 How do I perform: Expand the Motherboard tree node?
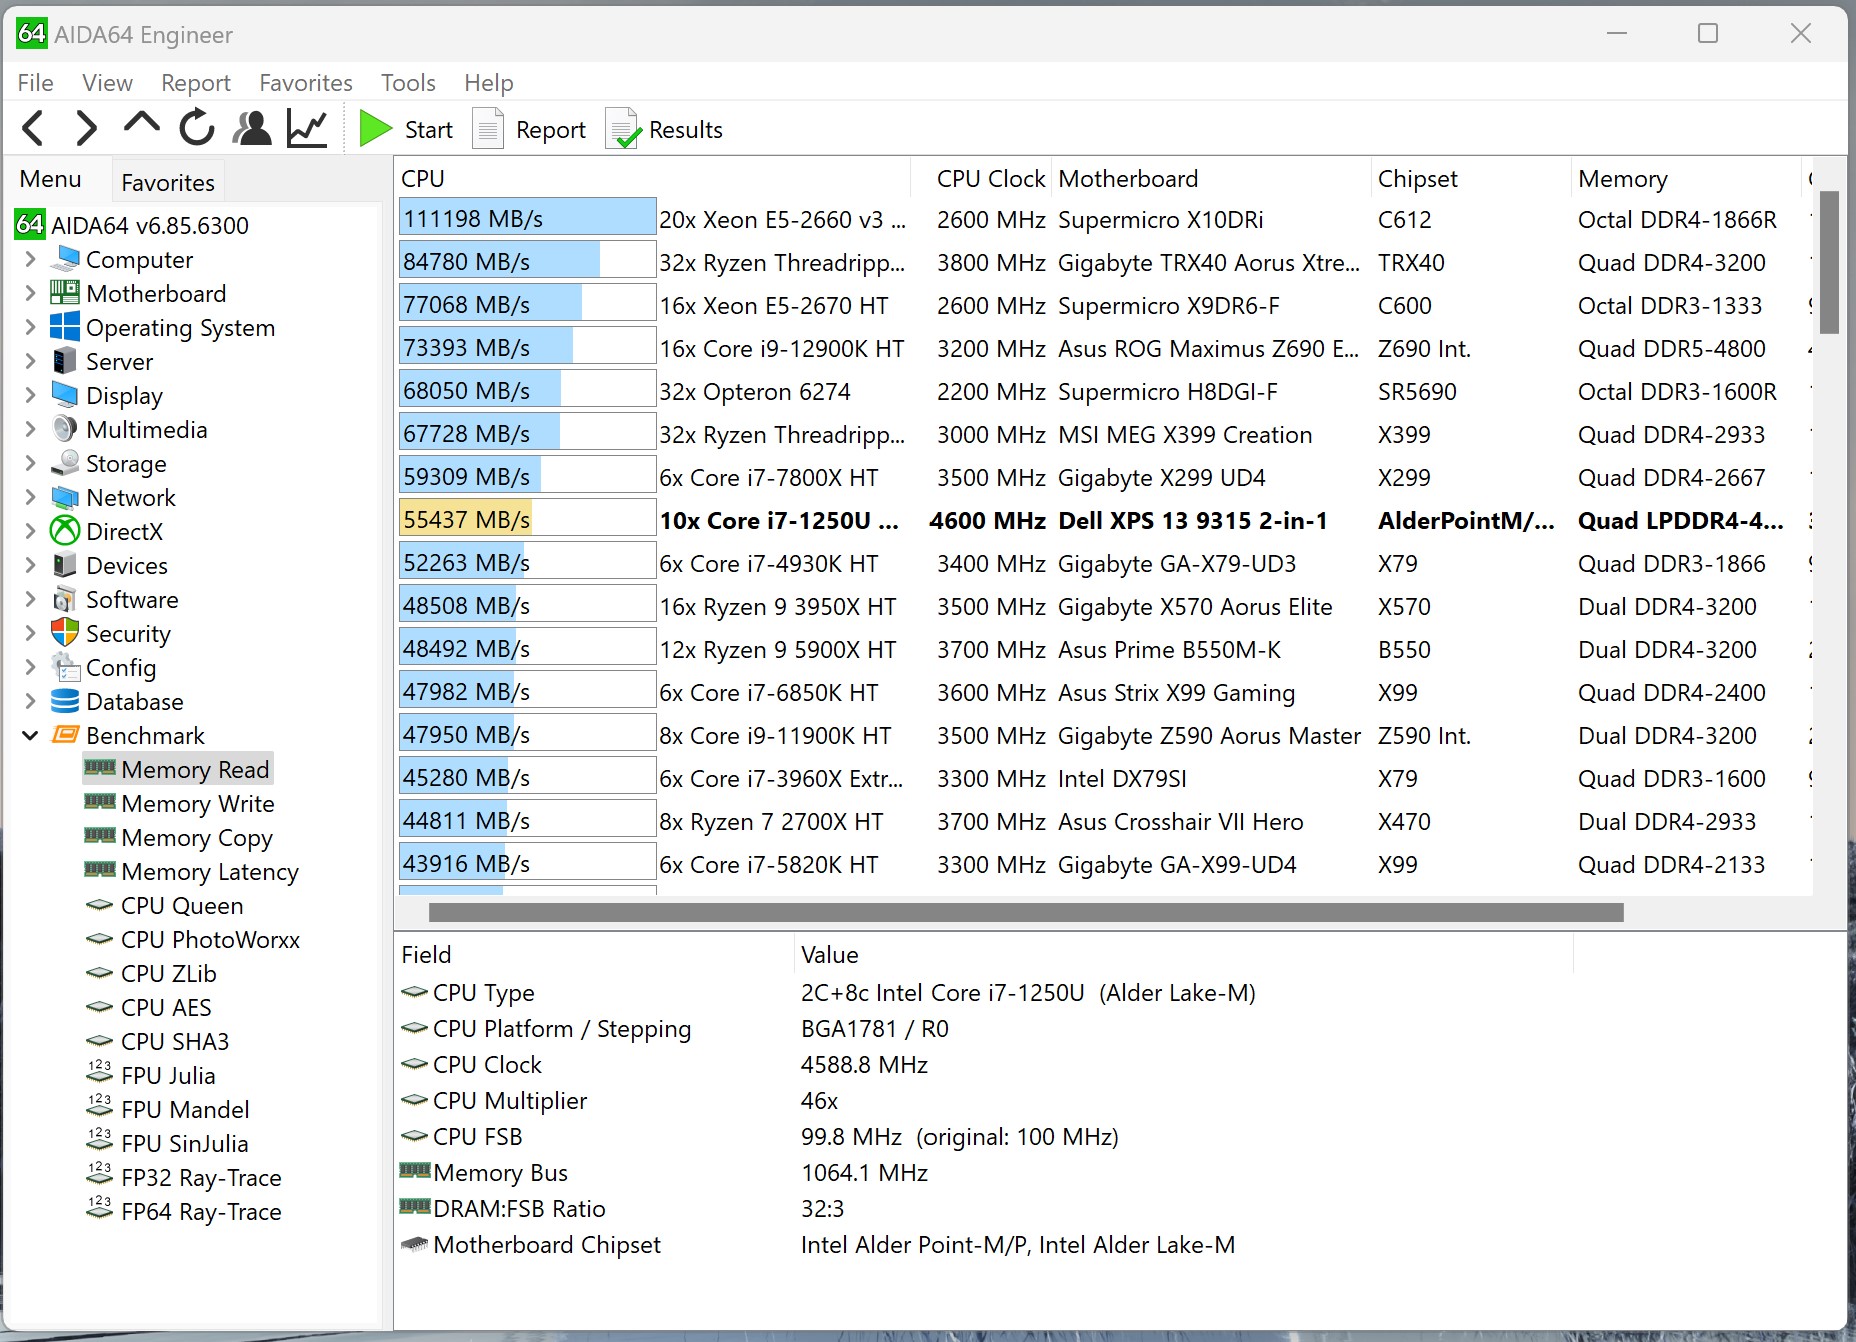click(x=30, y=293)
